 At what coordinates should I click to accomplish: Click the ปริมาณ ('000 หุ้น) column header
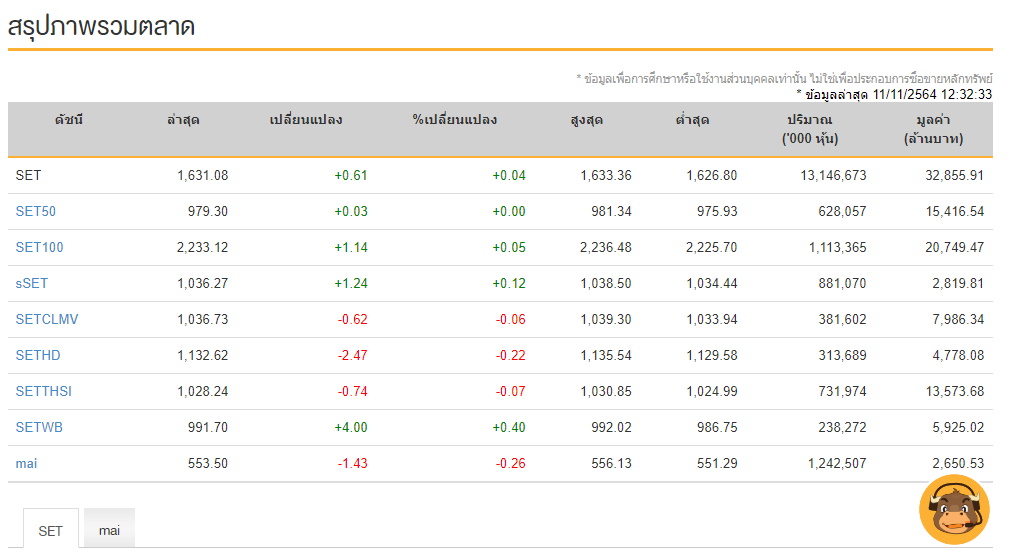(810, 129)
